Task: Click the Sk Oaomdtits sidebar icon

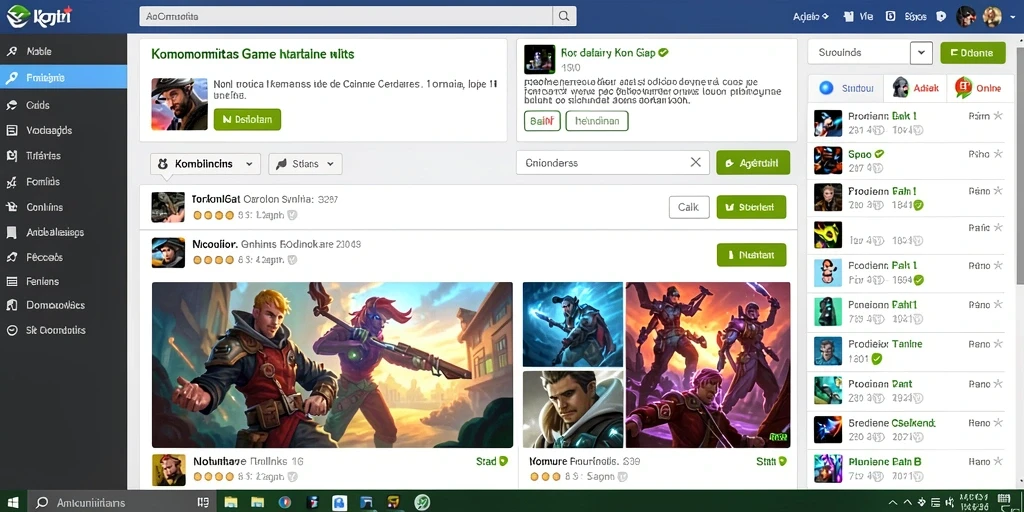Action: [x=12, y=330]
